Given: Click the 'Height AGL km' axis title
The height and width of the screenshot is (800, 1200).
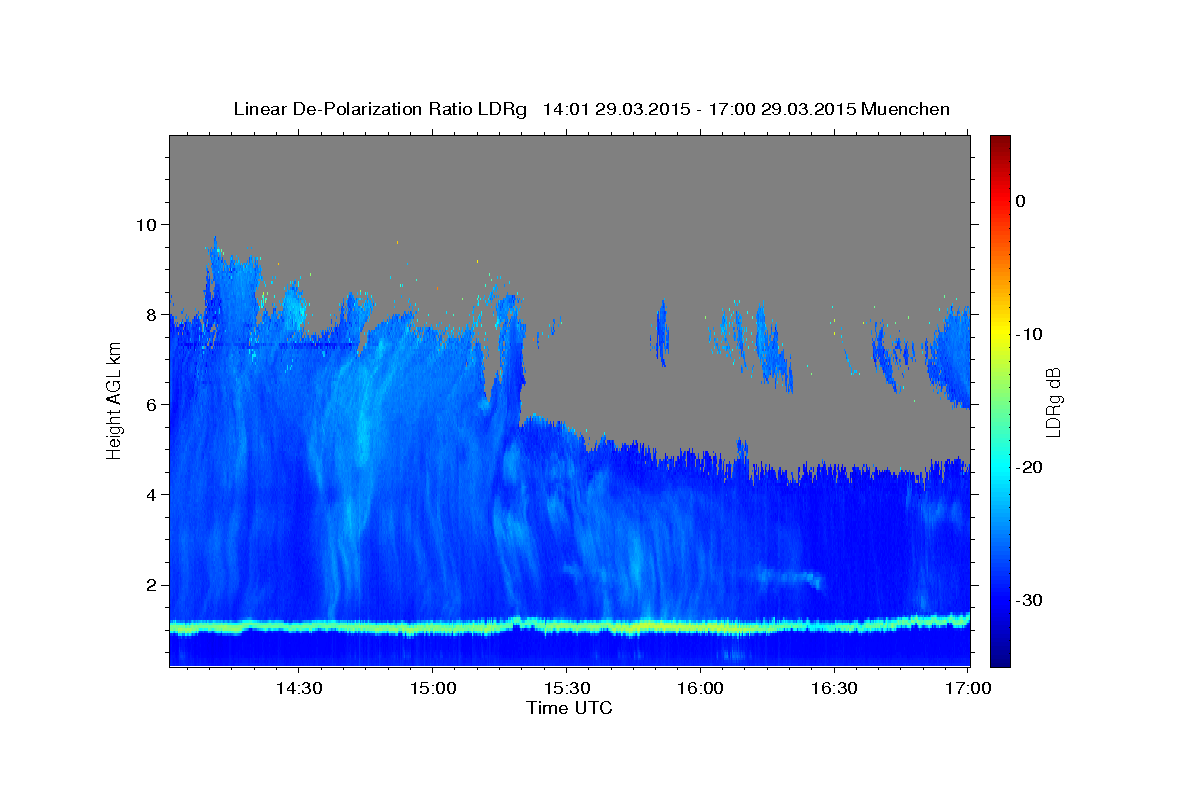Looking at the screenshot, I should point(114,400).
